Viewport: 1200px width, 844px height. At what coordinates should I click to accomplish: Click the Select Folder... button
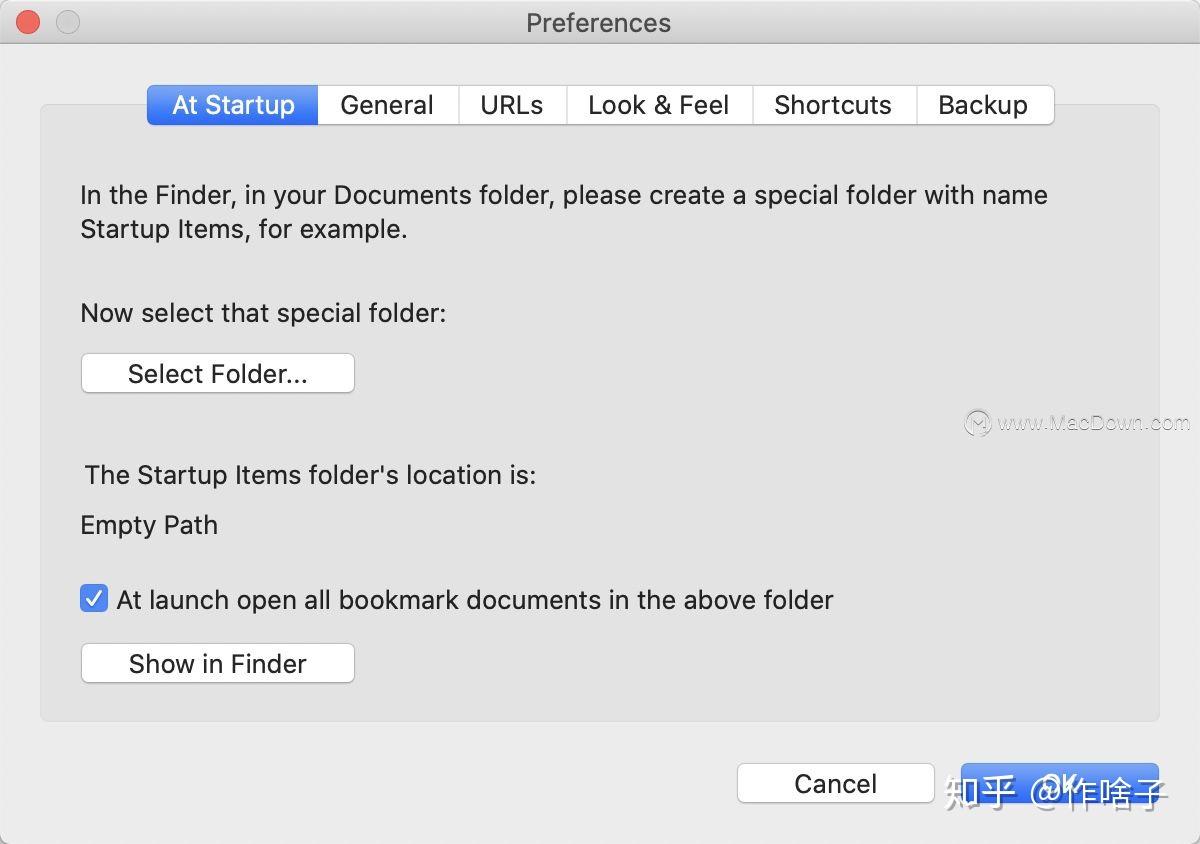pyautogui.click(x=218, y=373)
